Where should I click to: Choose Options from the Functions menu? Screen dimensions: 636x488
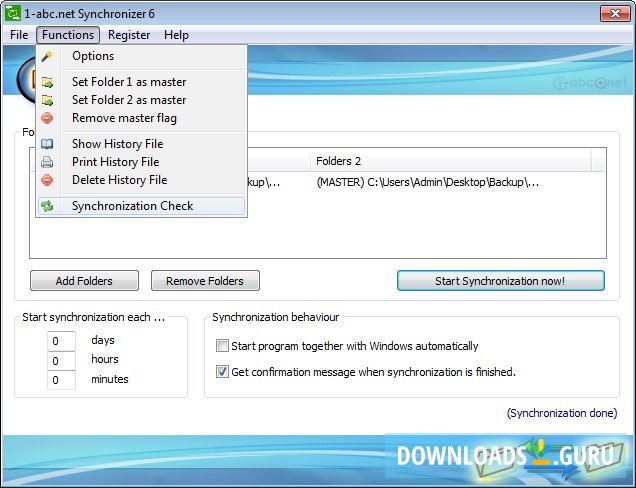[141, 56]
